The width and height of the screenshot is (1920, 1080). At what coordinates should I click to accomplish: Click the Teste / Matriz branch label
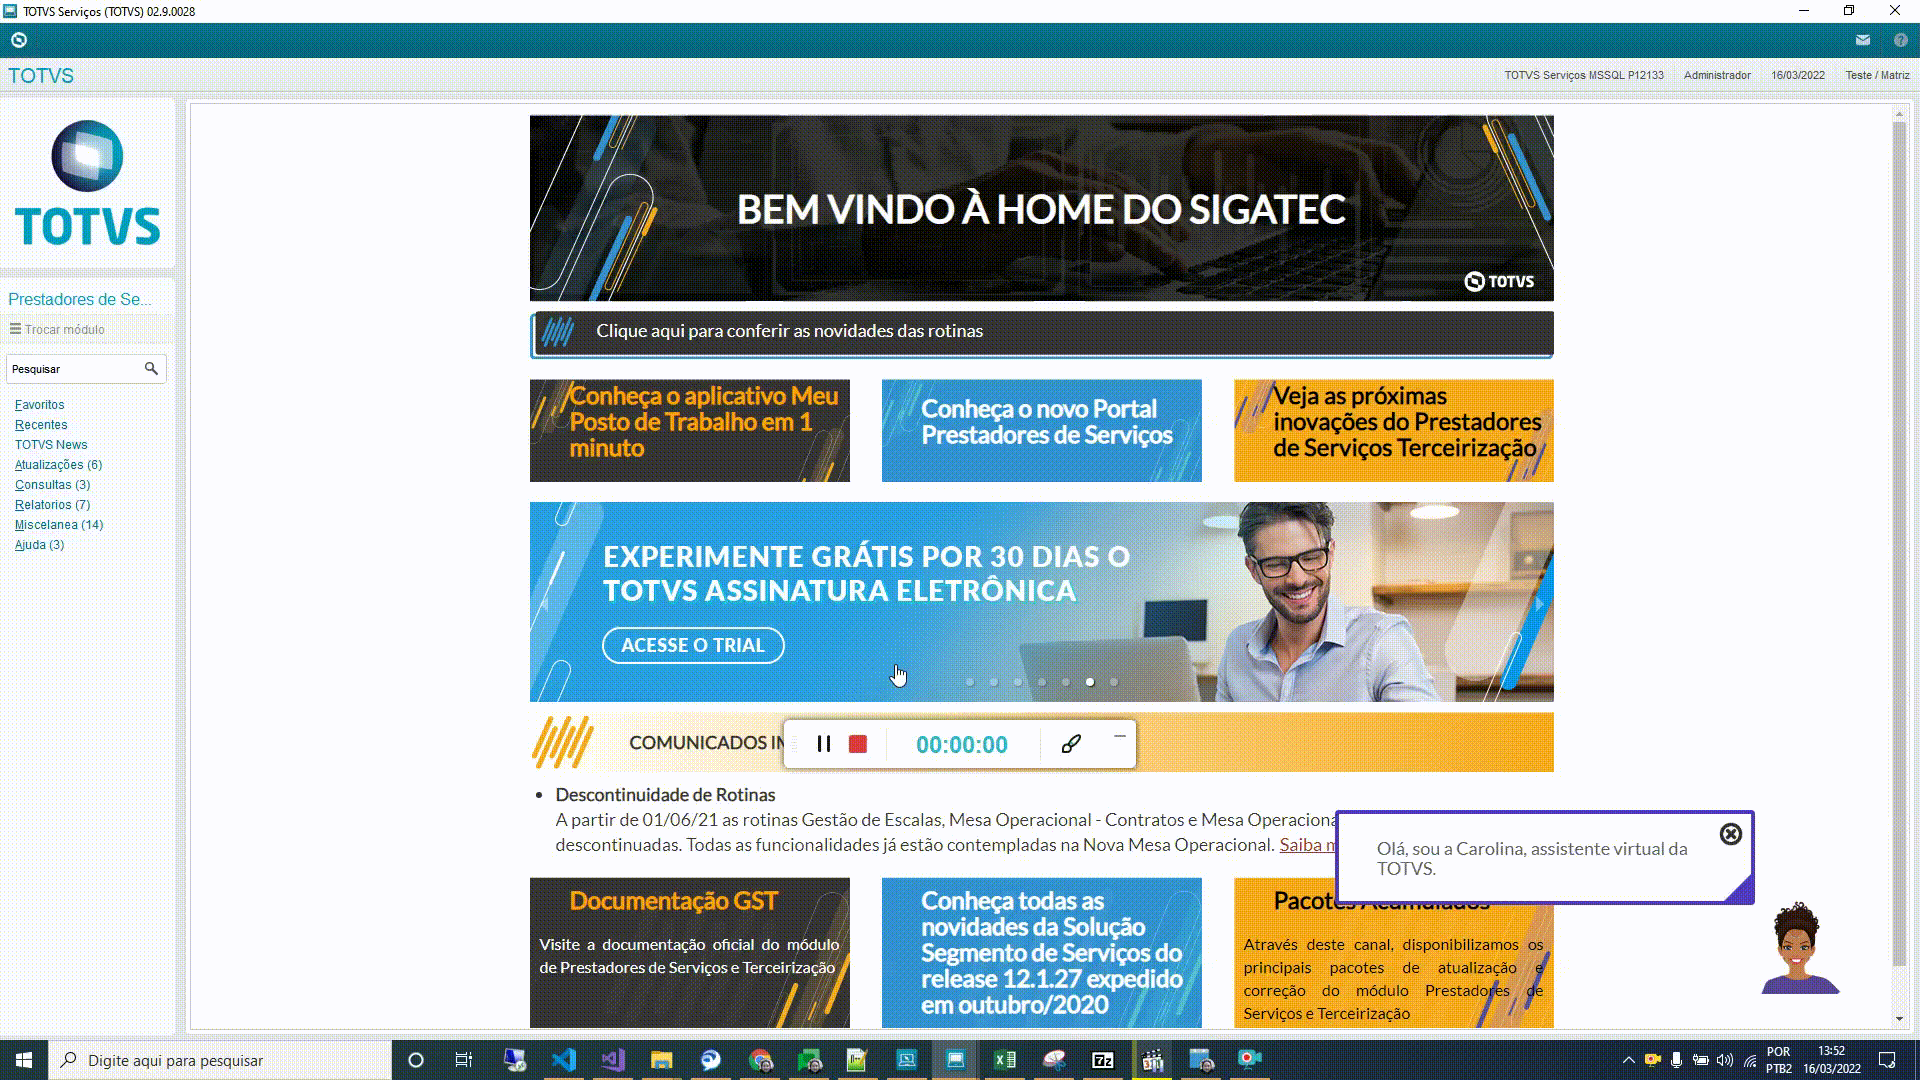pos(1877,75)
